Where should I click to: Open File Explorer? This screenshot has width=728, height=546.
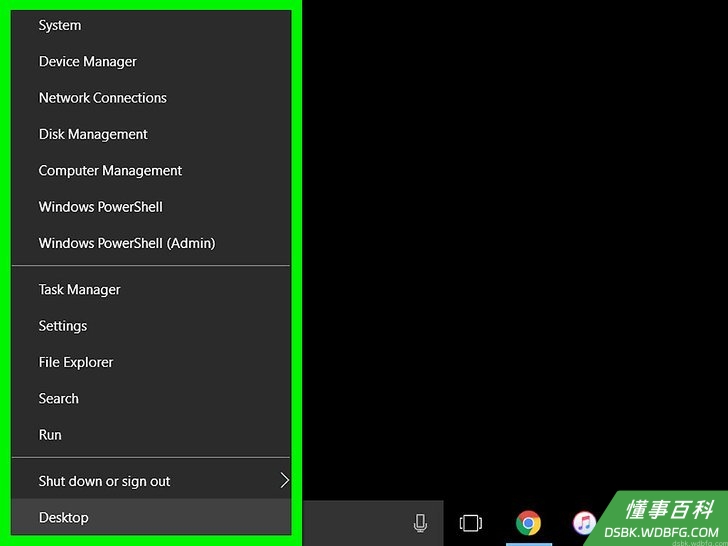coord(151,362)
